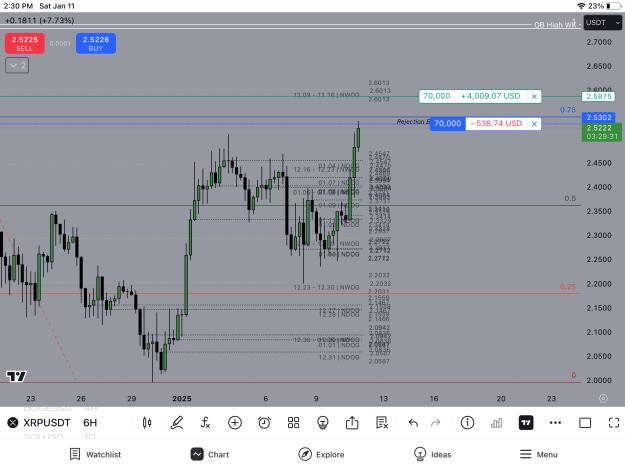
Task: Open the XRPUSDT symbol search
Action: (47, 422)
